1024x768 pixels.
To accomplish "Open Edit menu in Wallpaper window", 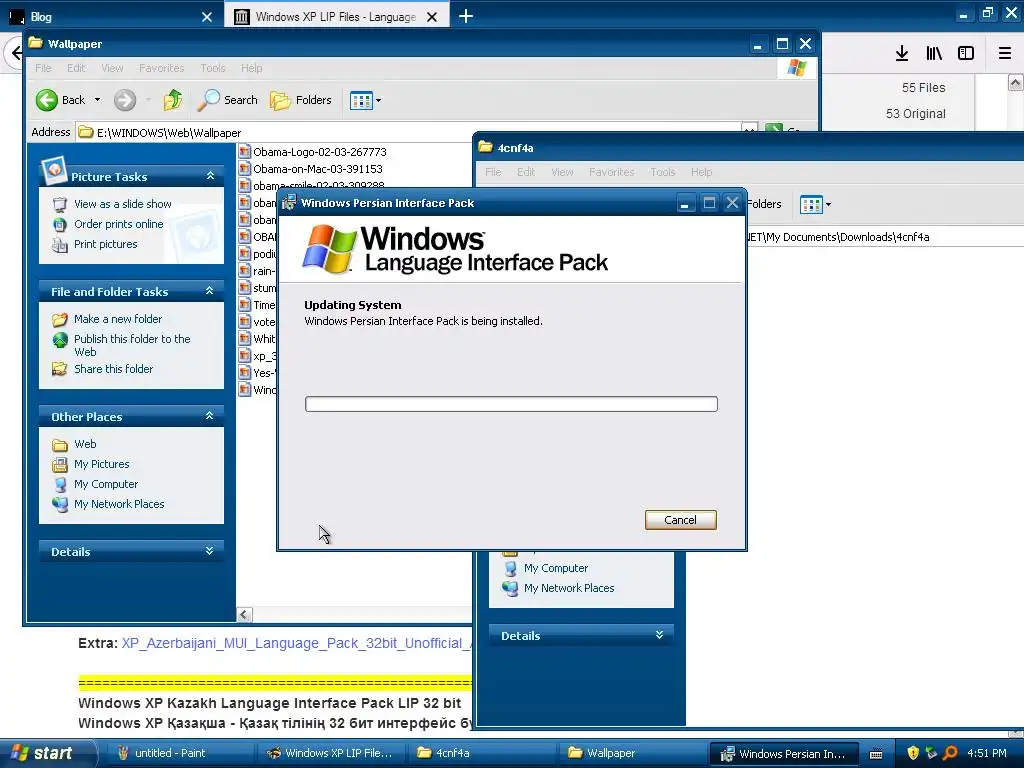I will point(76,68).
